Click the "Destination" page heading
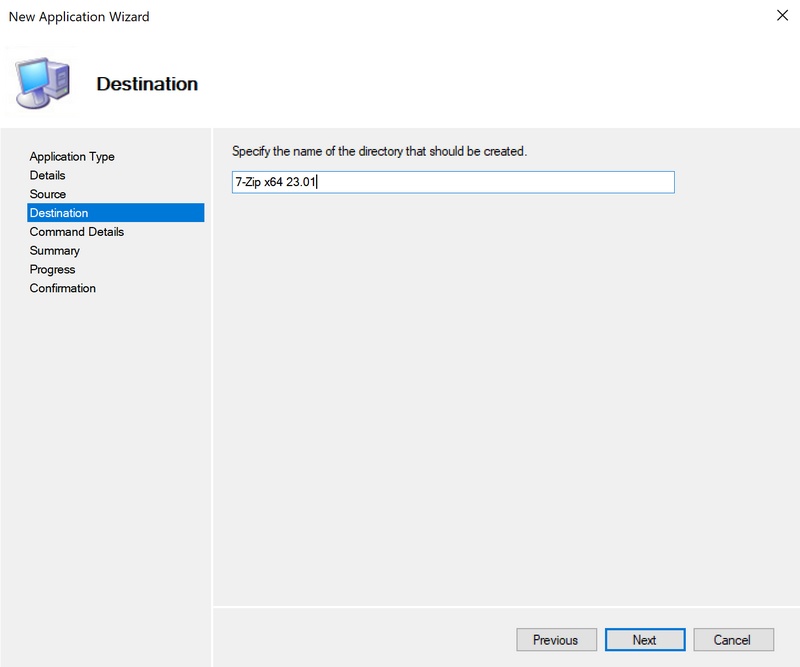Image resolution: width=800 pixels, height=667 pixels. point(147,84)
